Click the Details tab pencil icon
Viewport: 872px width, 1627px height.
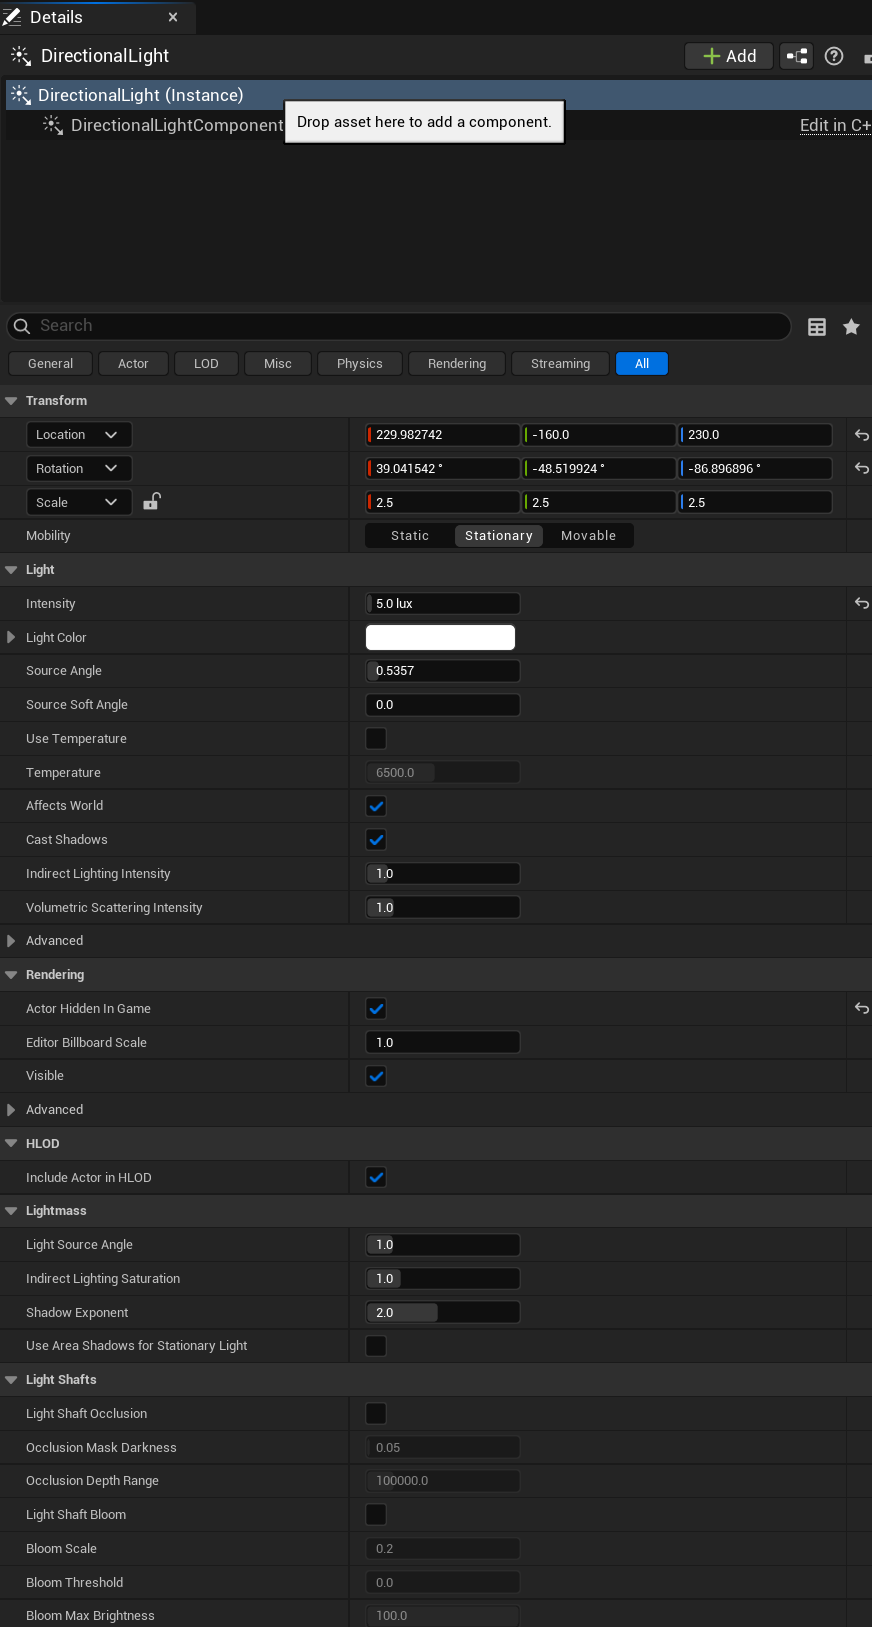tap(12, 17)
